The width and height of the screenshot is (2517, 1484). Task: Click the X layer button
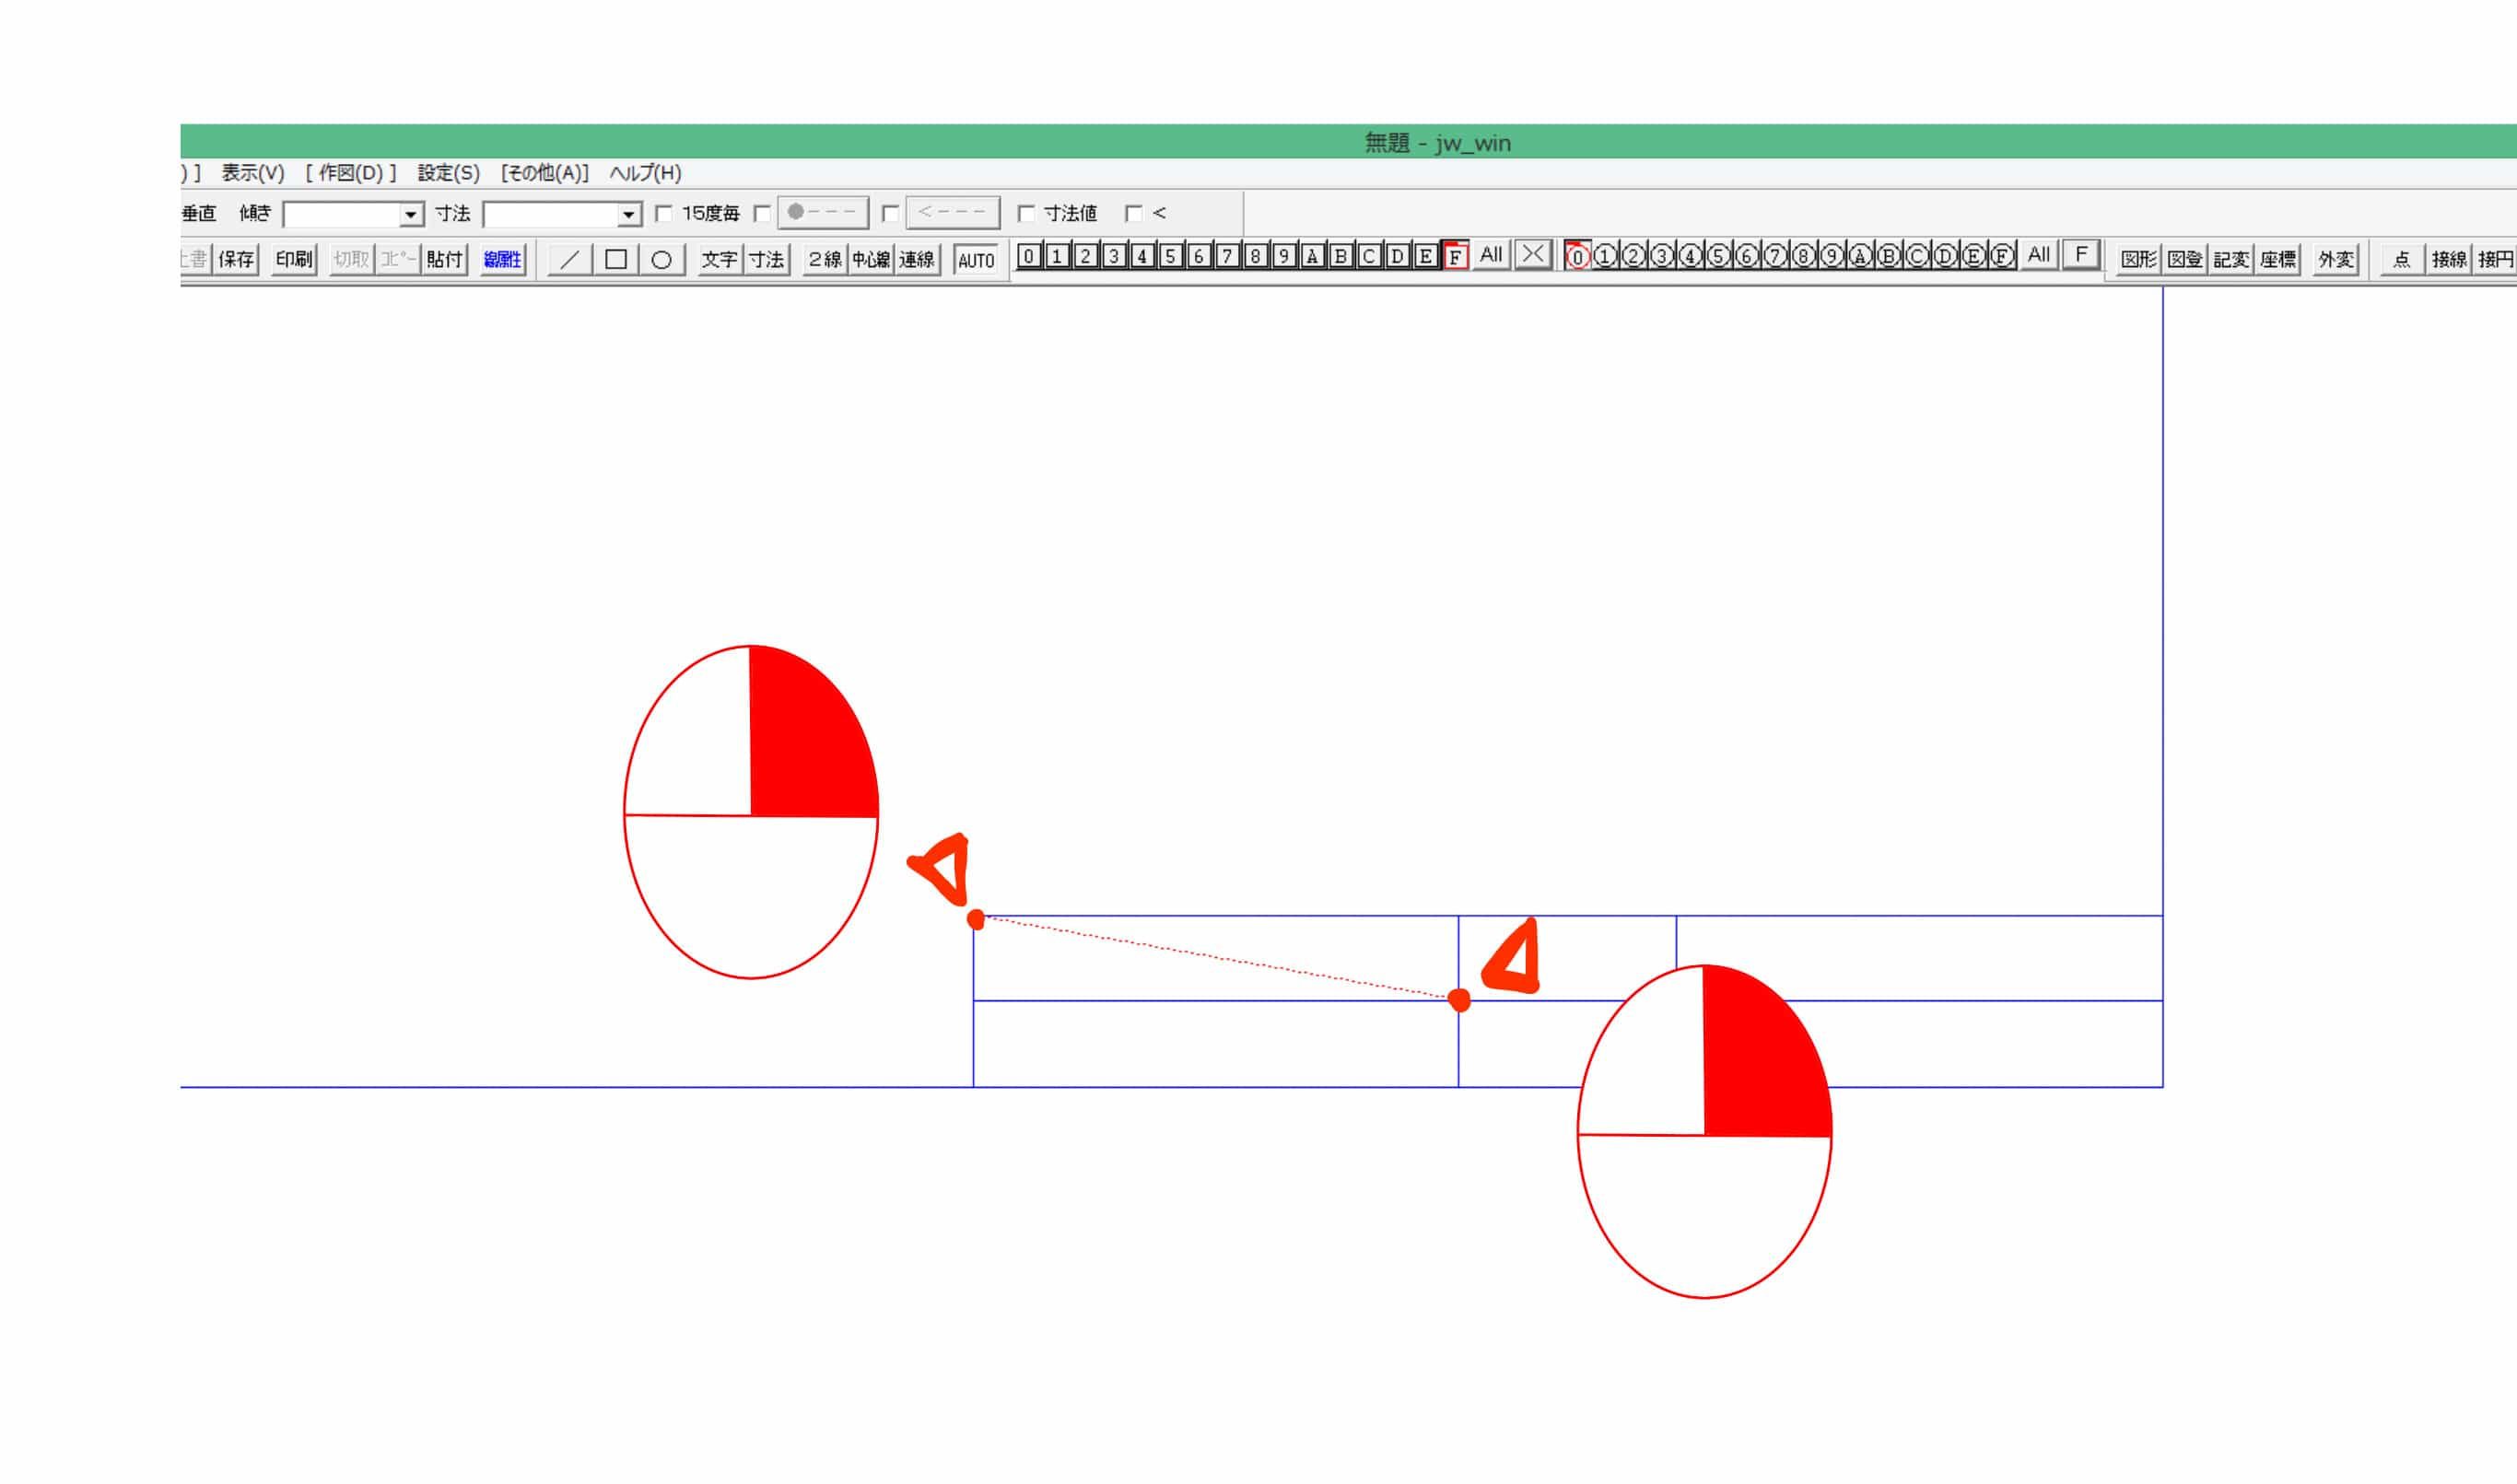click(x=1532, y=255)
